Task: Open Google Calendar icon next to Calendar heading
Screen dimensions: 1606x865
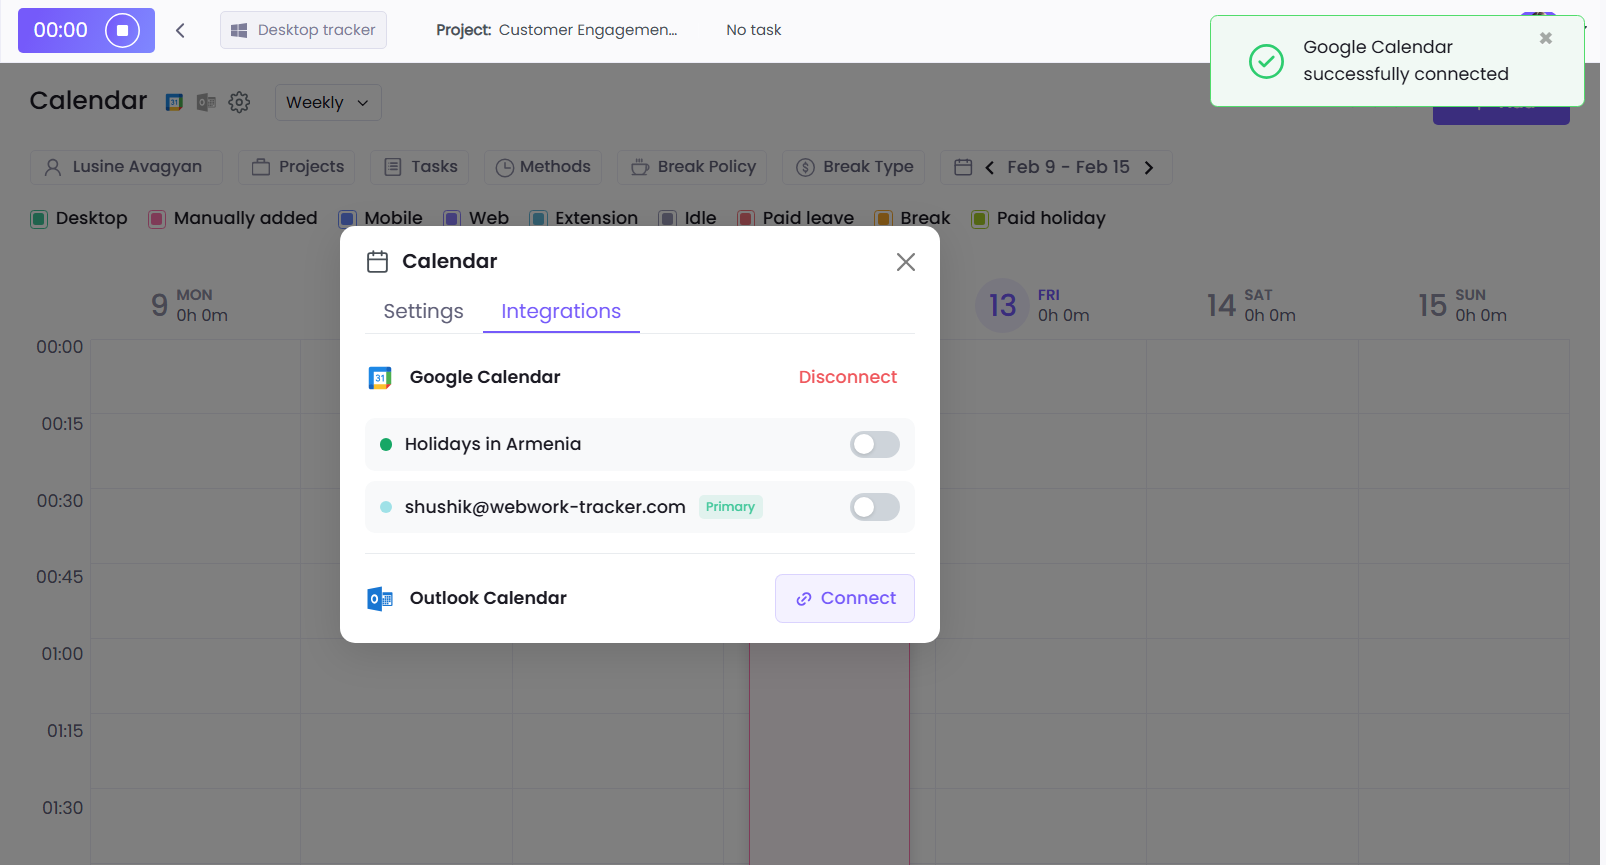Action: [x=174, y=102]
